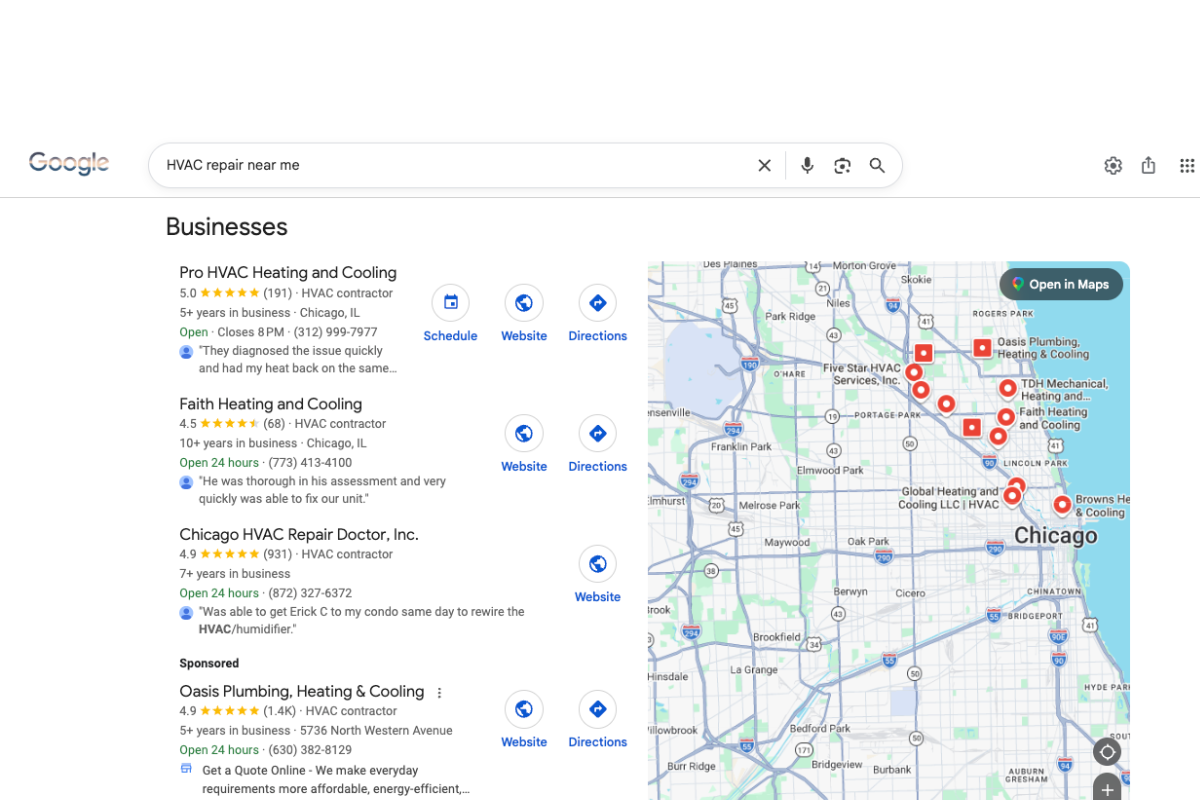This screenshot has height=800, width=1200.
Task: Click Global Heating and Cooling LLC map label
Action: (x=950, y=498)
